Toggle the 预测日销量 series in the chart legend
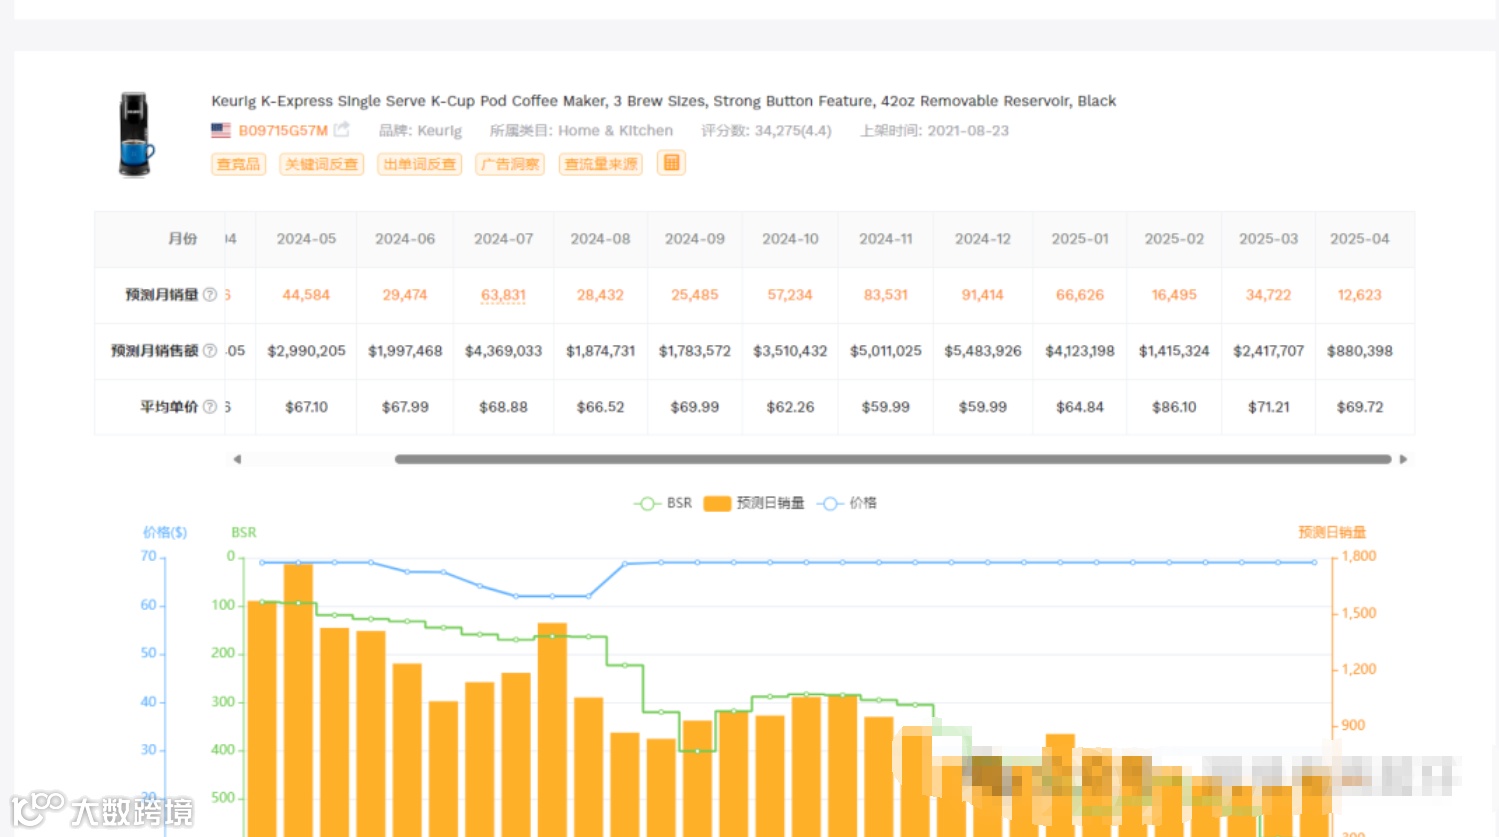Screen dimensions: 1499x837 coord(754,503)
